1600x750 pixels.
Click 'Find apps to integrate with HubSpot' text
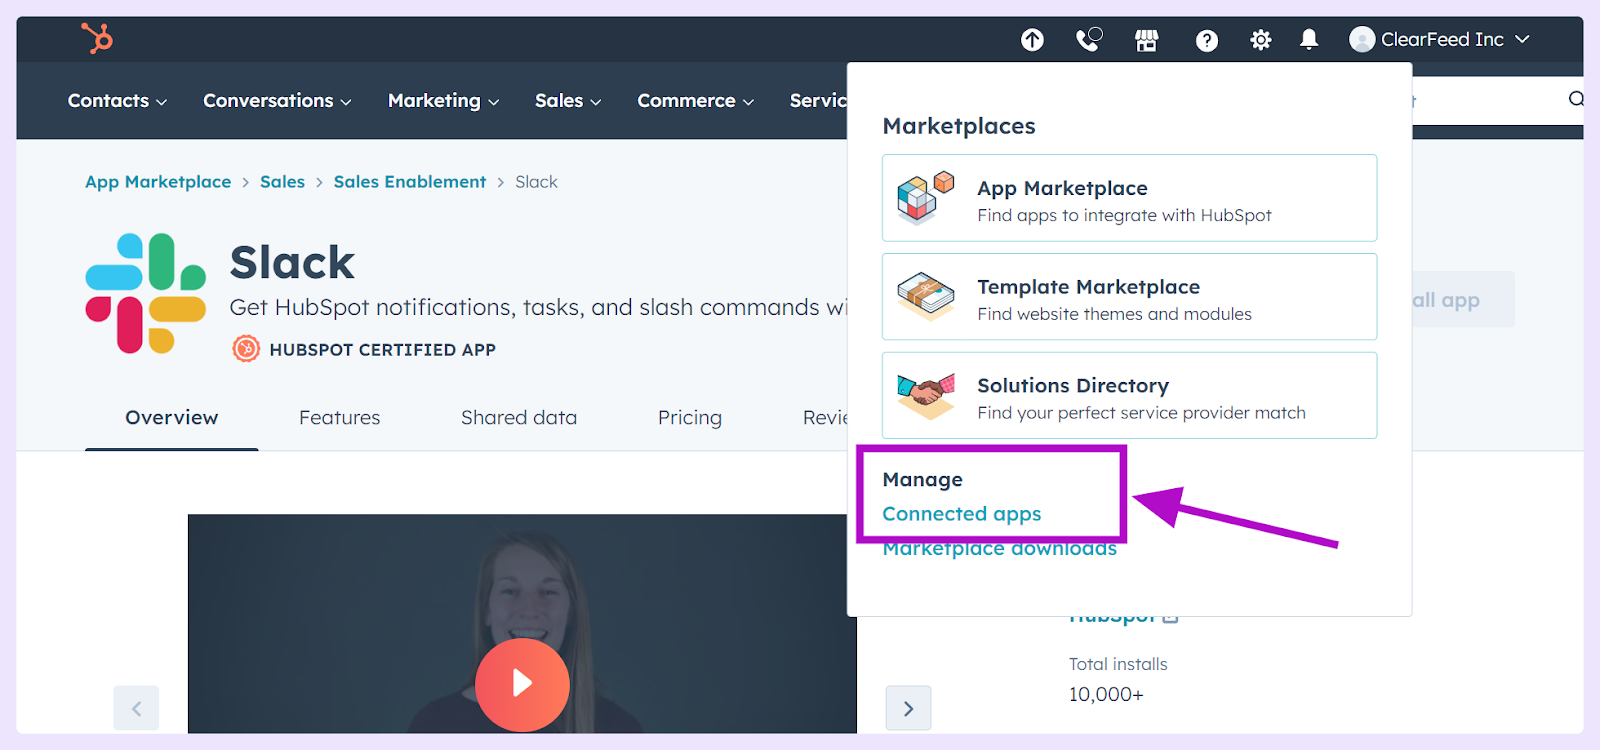coord(1124,215)
